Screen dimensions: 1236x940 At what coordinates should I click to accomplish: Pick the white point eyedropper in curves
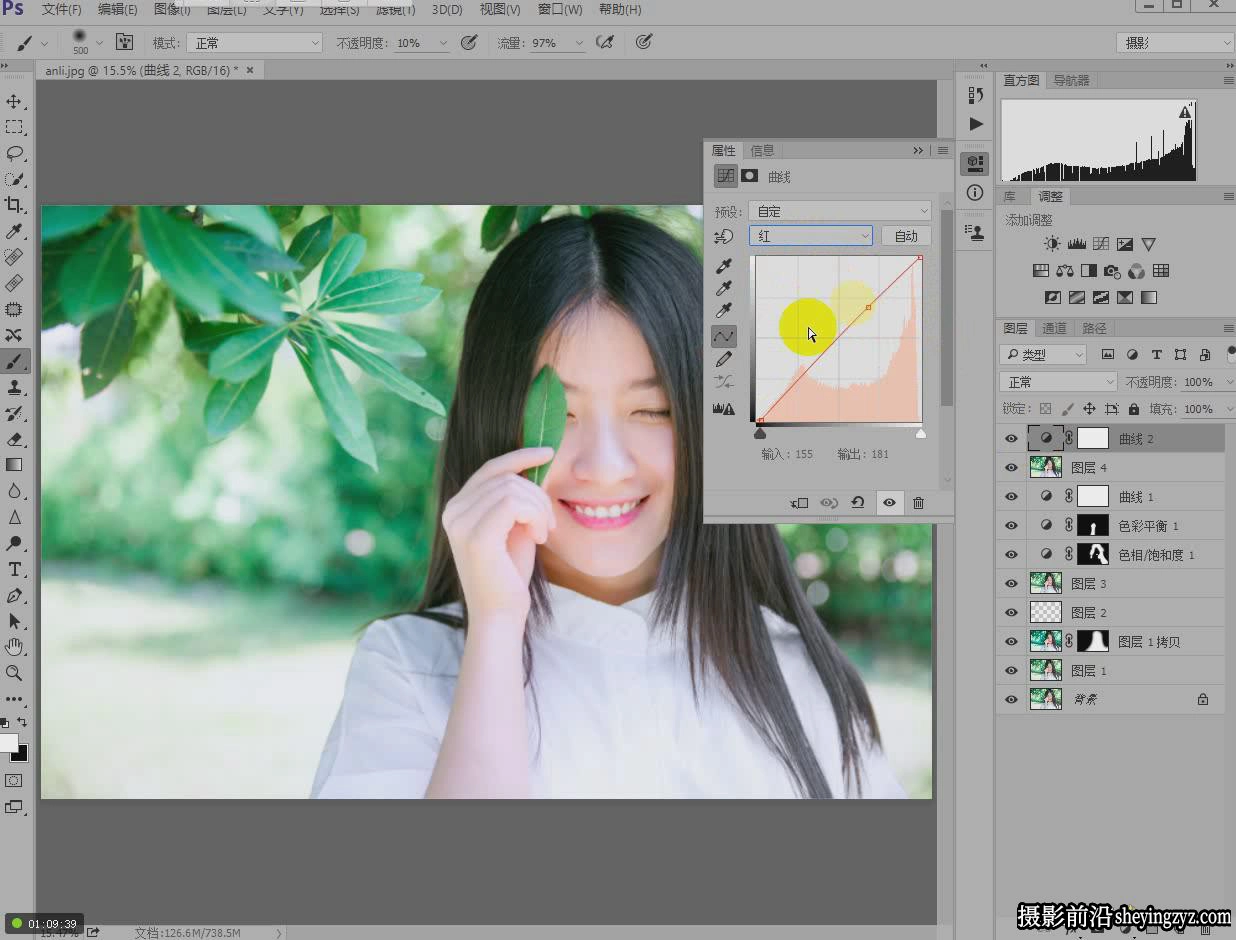pyautogui.click(x=724, y=312)
